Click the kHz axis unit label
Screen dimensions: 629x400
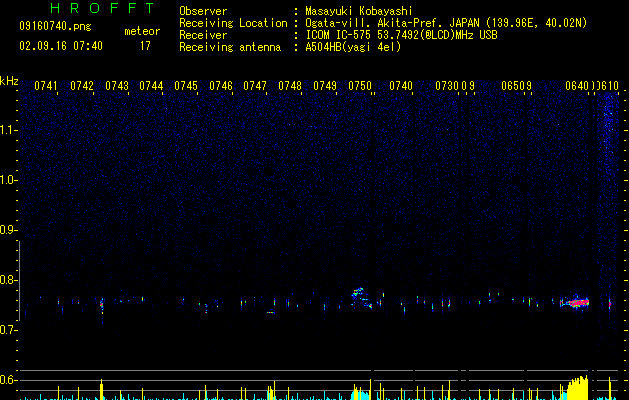(9, 81)
